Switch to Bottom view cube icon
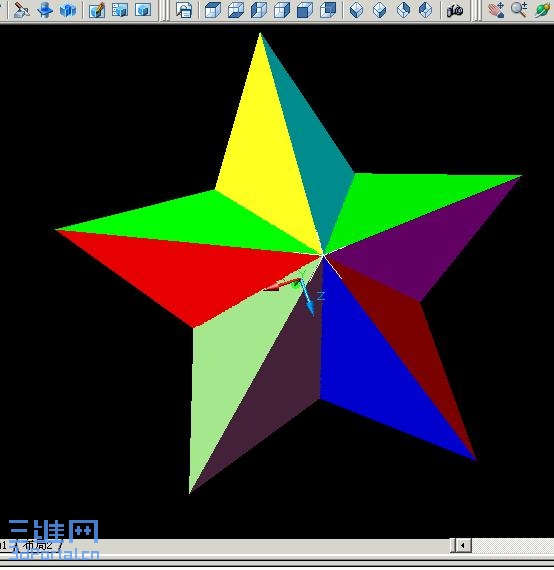Screen dimensions: 554x570 (x=236, y=10)
